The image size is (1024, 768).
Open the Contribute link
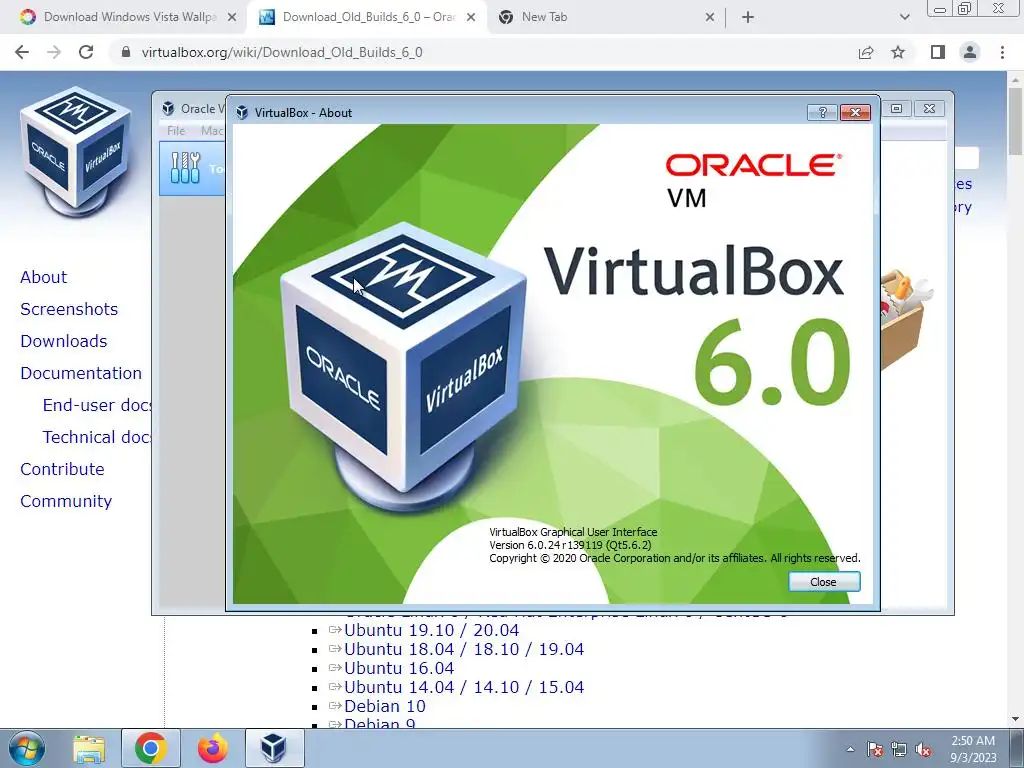(x=62, y=469)
